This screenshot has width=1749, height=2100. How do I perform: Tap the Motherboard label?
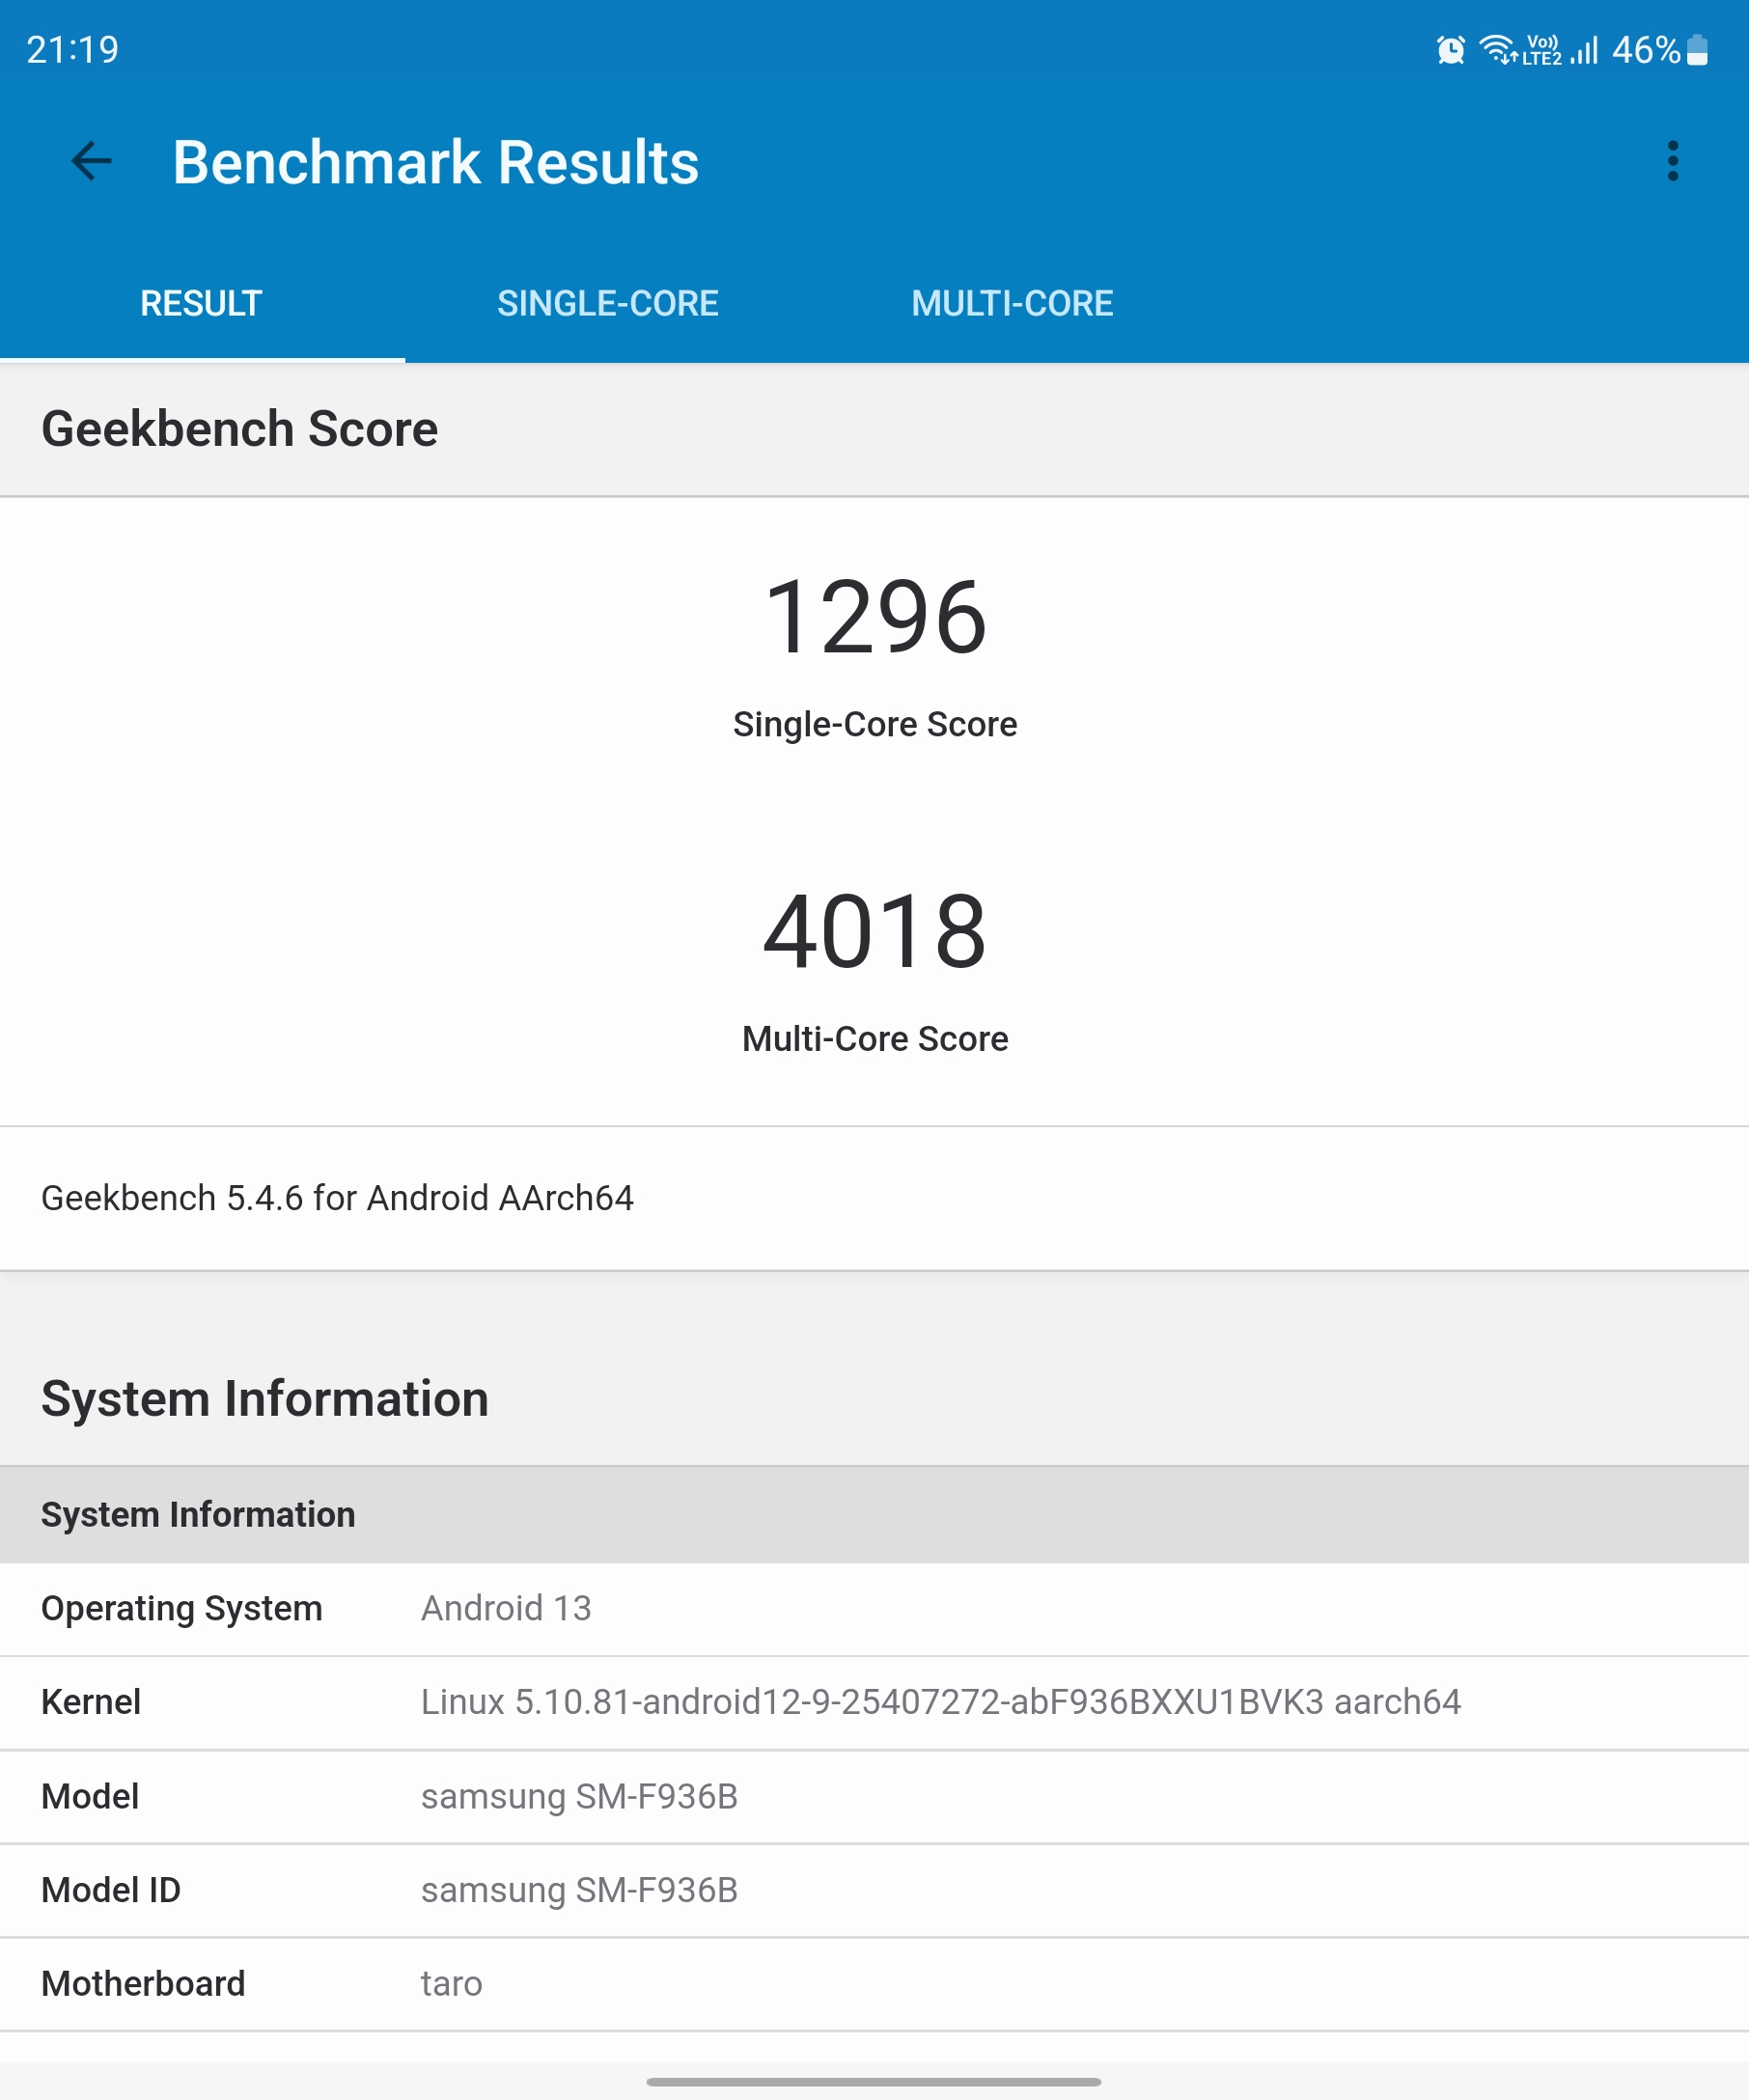tap(143, 1984)
